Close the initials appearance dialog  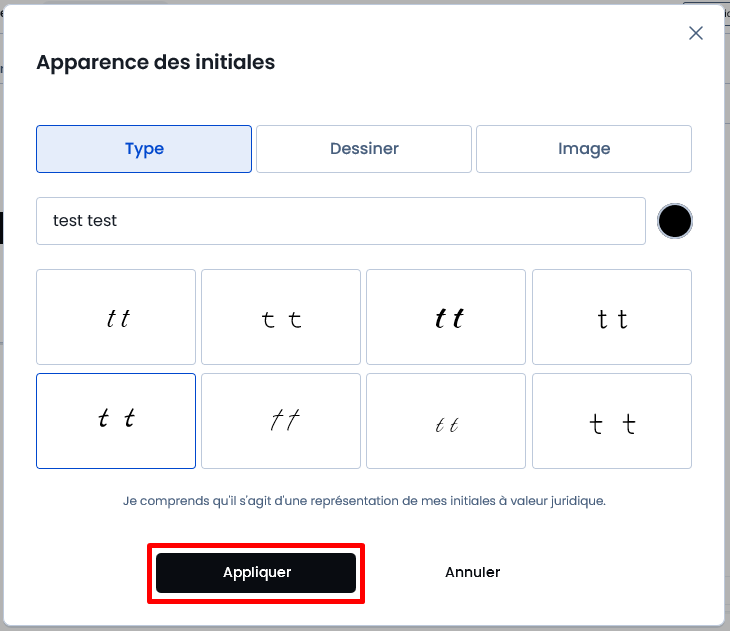click(696, 33)
